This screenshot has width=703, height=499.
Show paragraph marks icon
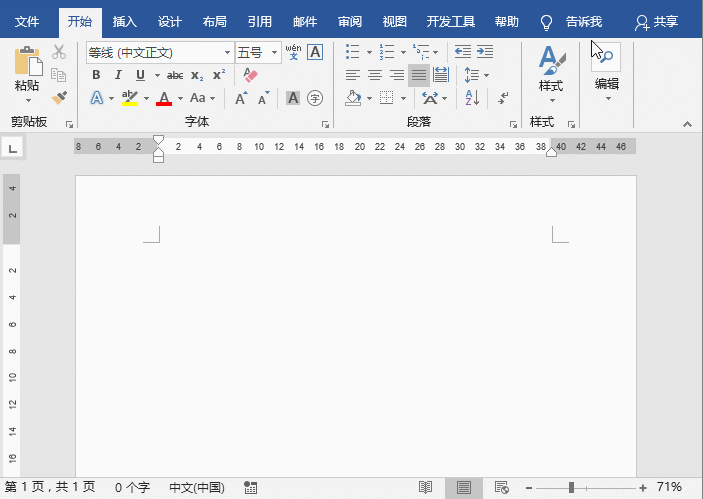[503, 98]
